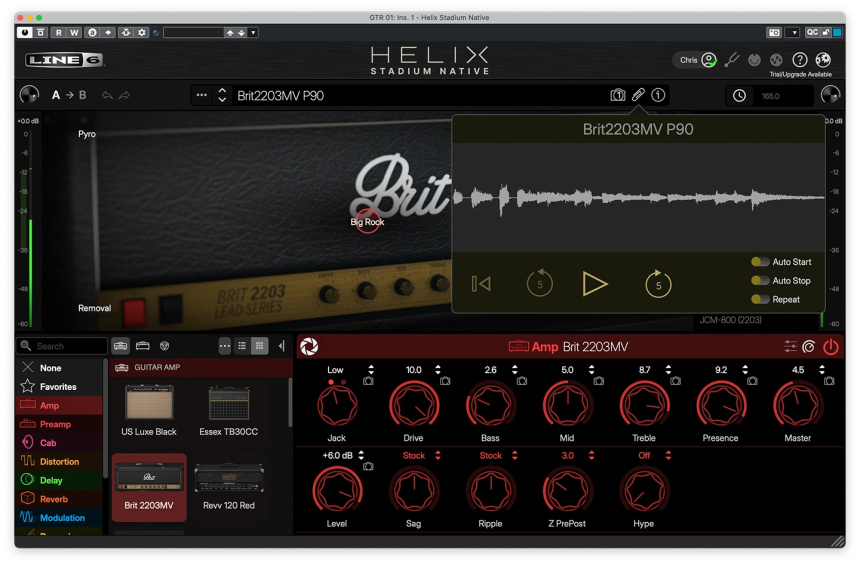Adjust Sag Stock value stepper
The image size is (860, 565).
[438, 455]
